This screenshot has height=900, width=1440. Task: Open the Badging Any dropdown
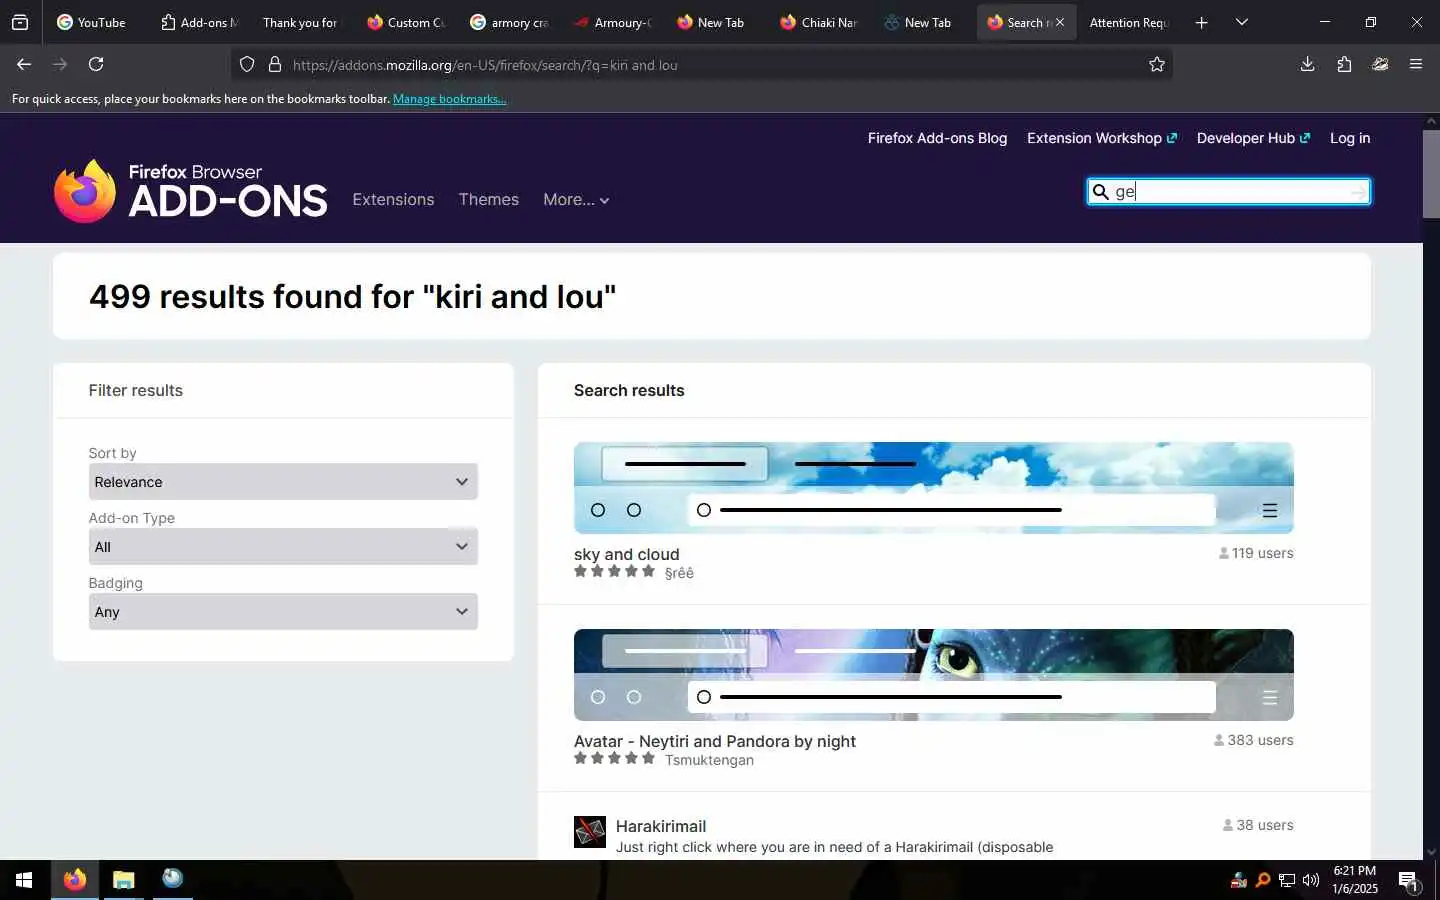283,612
